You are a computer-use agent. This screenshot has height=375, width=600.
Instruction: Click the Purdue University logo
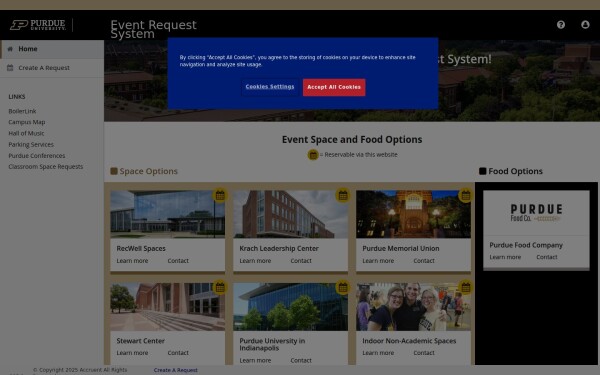tap(38, 25)
